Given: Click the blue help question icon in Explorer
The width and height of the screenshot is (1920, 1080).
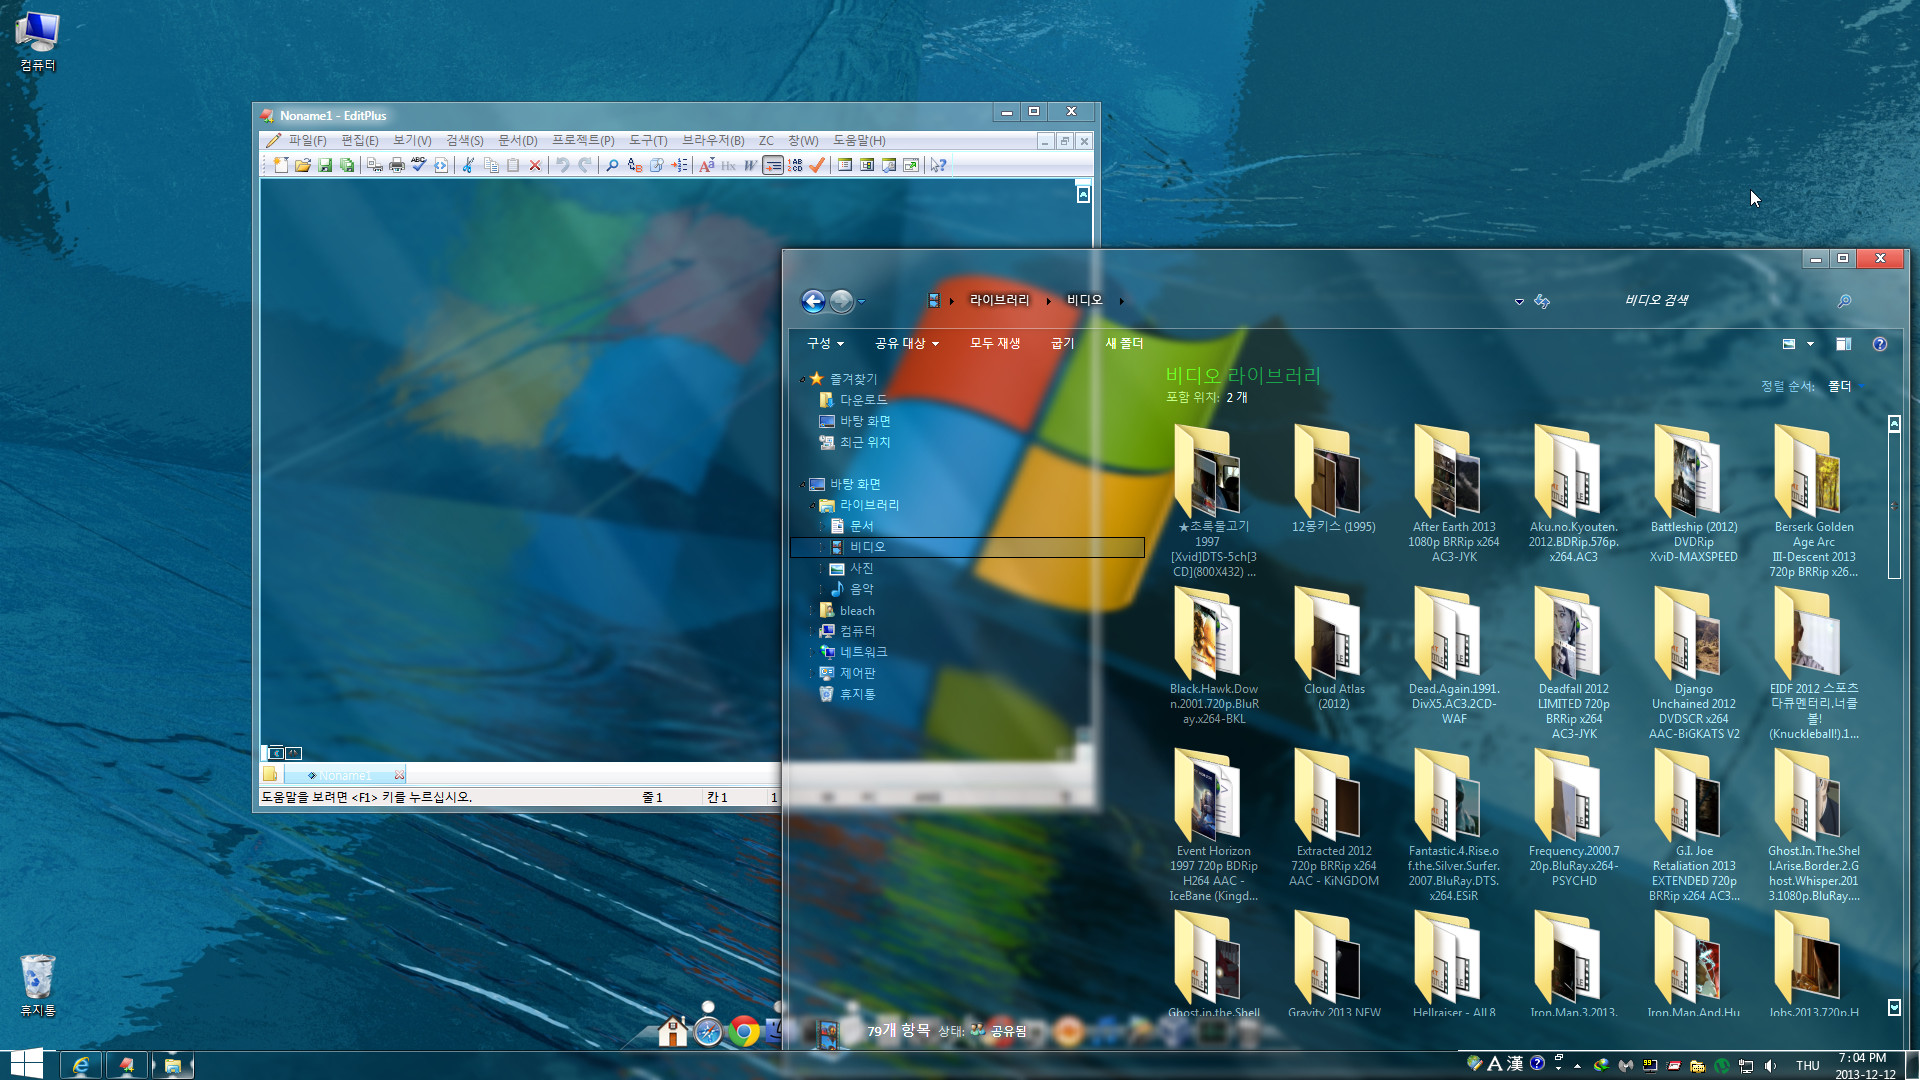Looking at the screenshot, I should [1880, 344].
